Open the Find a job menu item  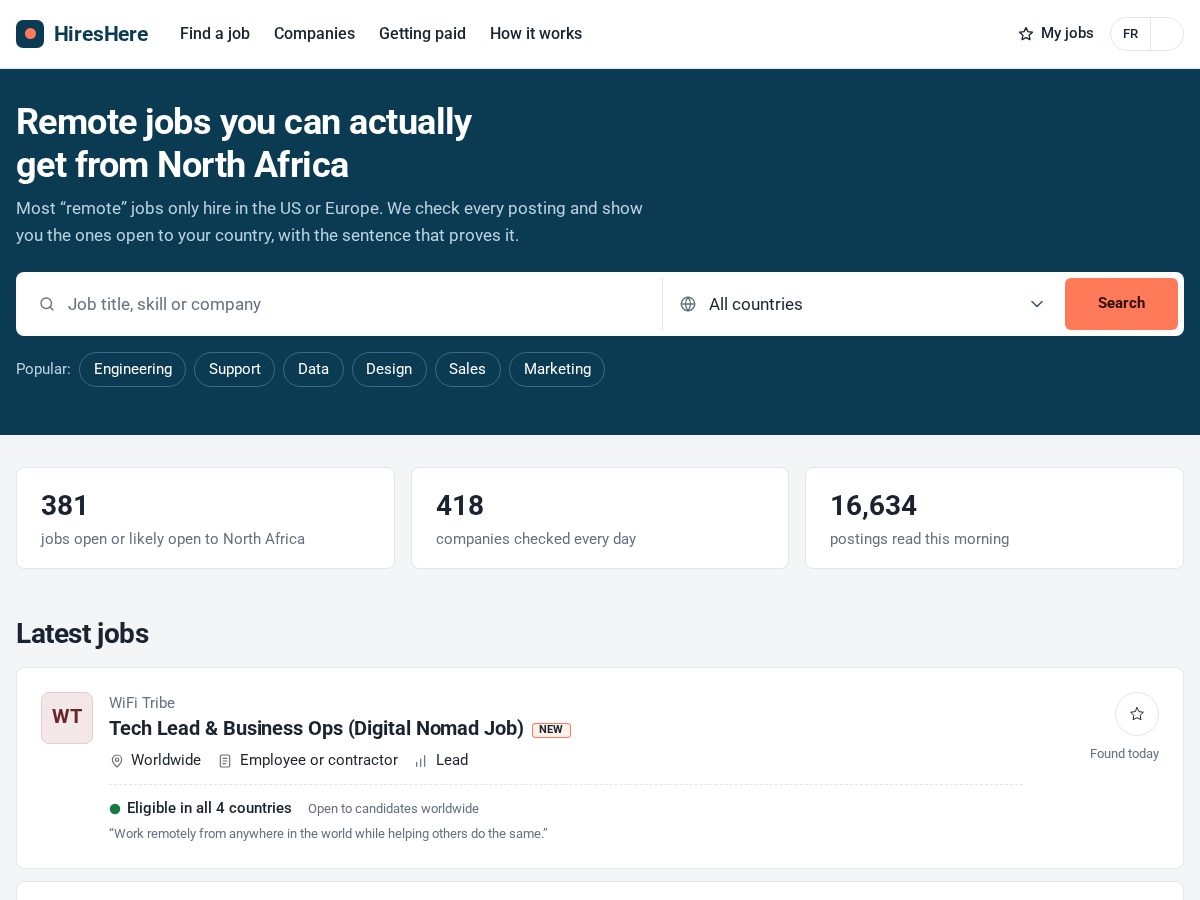215,34
